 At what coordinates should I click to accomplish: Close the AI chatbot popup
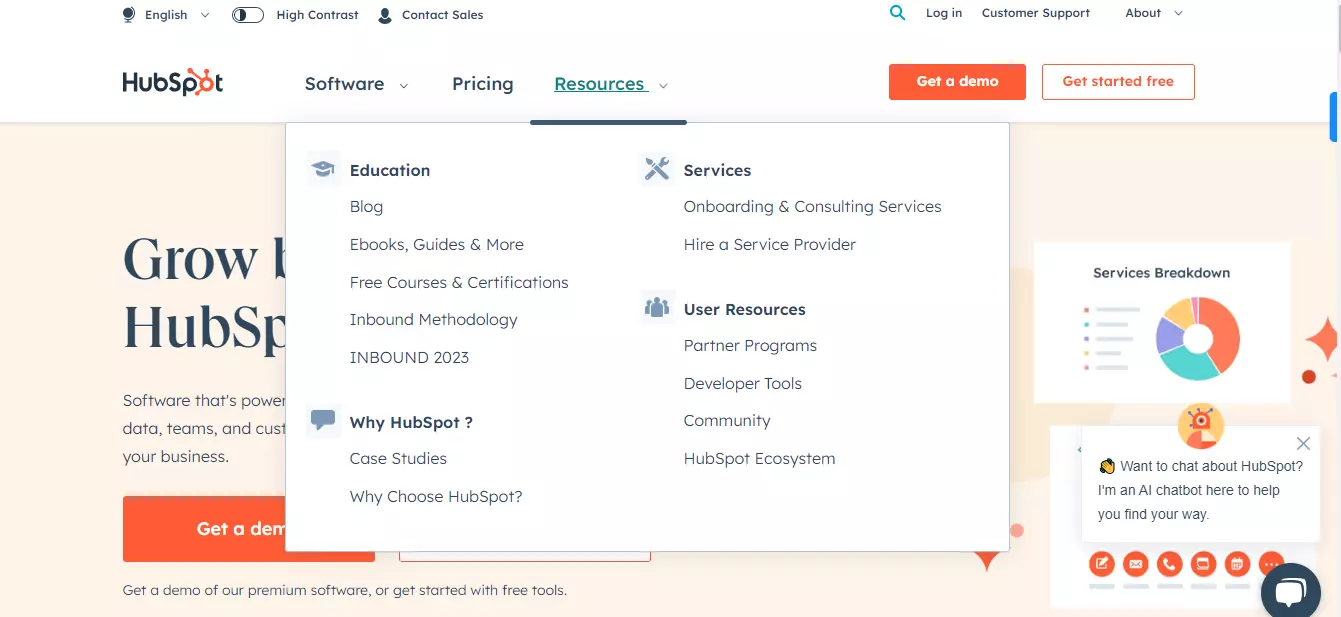coord(1303,443)
